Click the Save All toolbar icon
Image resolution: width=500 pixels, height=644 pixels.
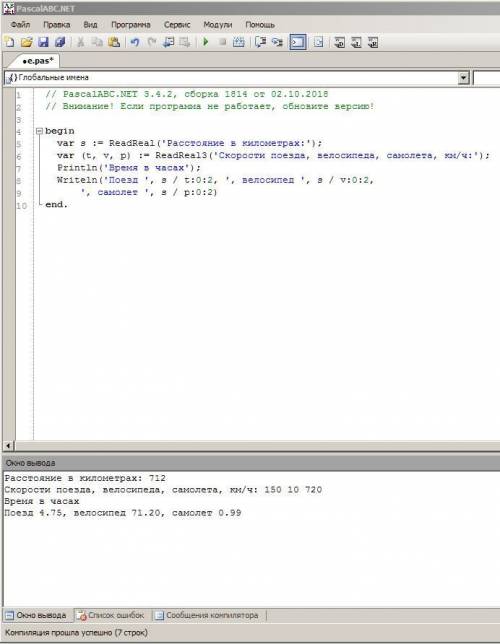[x=60, y=42]
